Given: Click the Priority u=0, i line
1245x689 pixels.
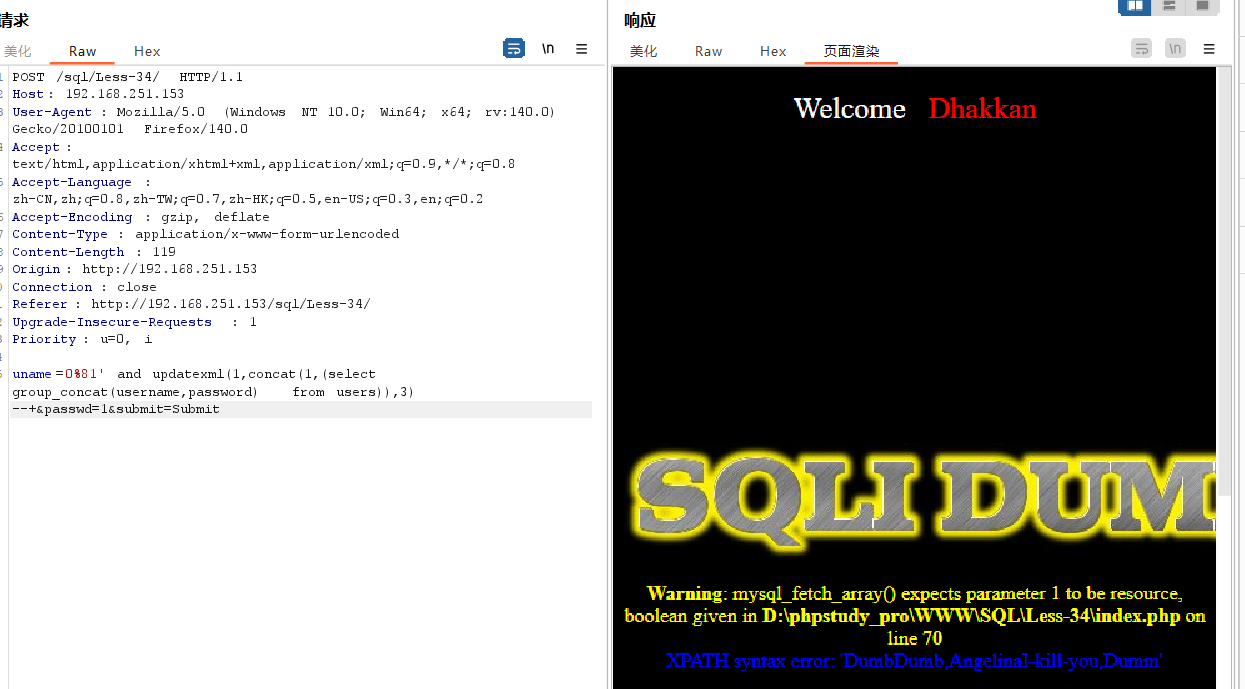Looking at the screenshot, I should 82,339.
